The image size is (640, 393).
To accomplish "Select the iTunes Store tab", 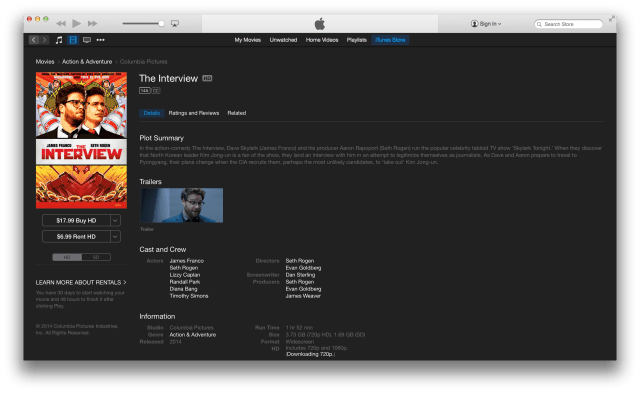I will [x=390, y=40].
